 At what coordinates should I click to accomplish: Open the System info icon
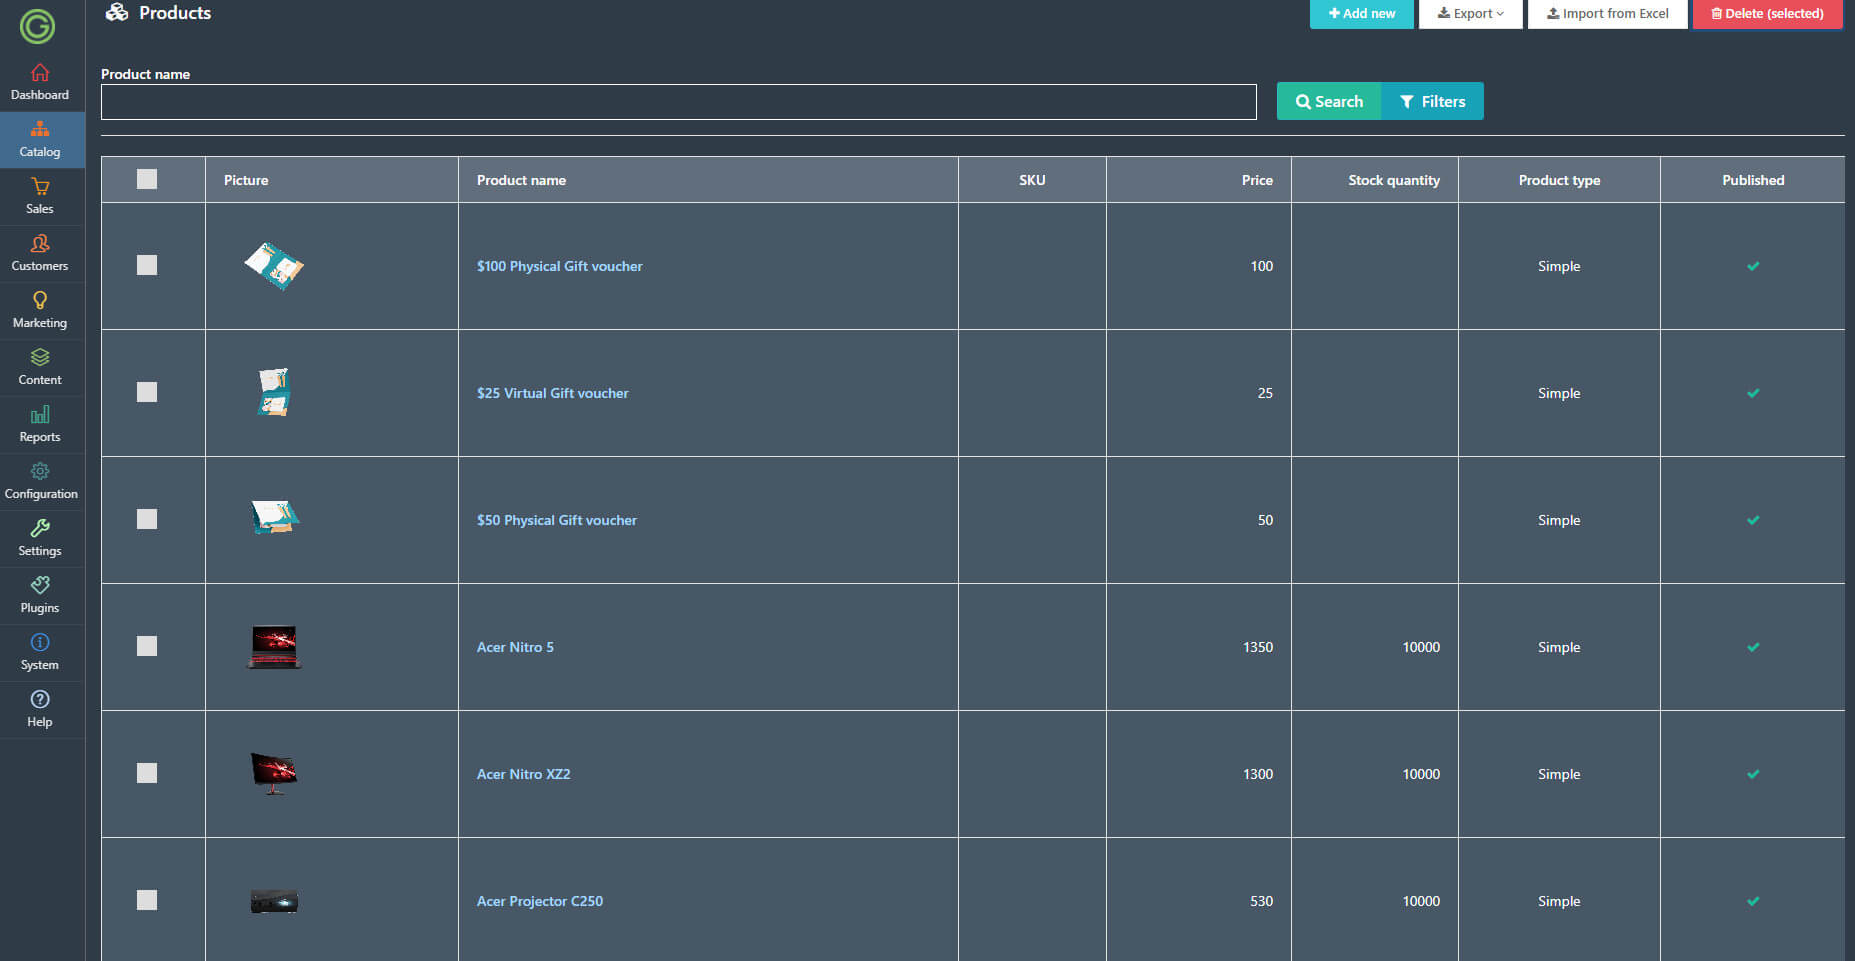pyautogui.click(x=40, y=642)
